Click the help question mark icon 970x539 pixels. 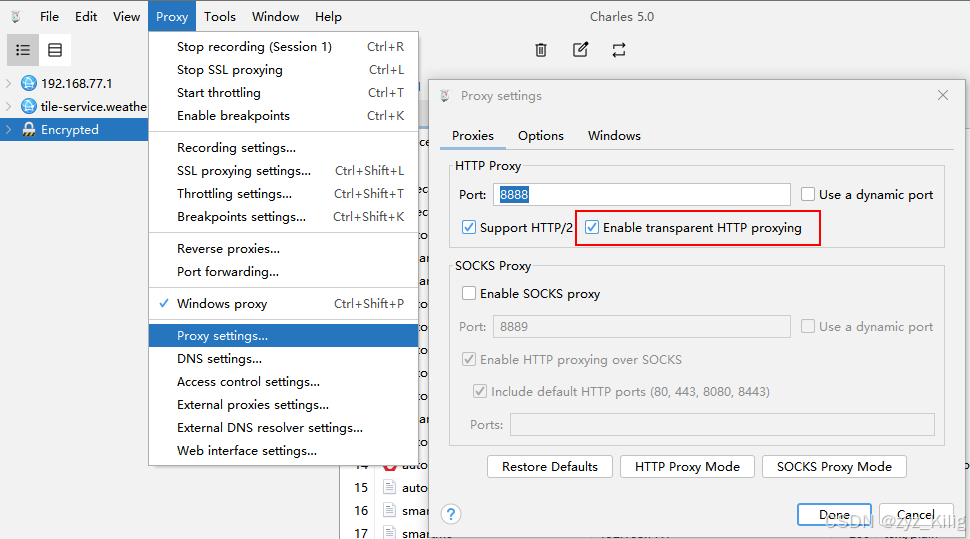[451, 514]
